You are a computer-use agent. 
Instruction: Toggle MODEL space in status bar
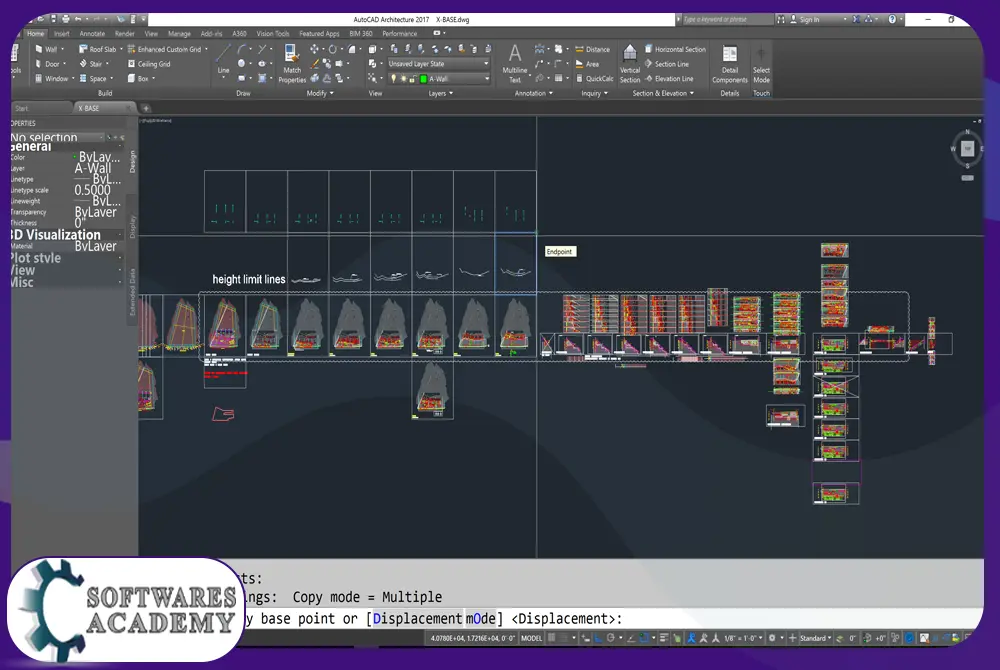point(531,638)
